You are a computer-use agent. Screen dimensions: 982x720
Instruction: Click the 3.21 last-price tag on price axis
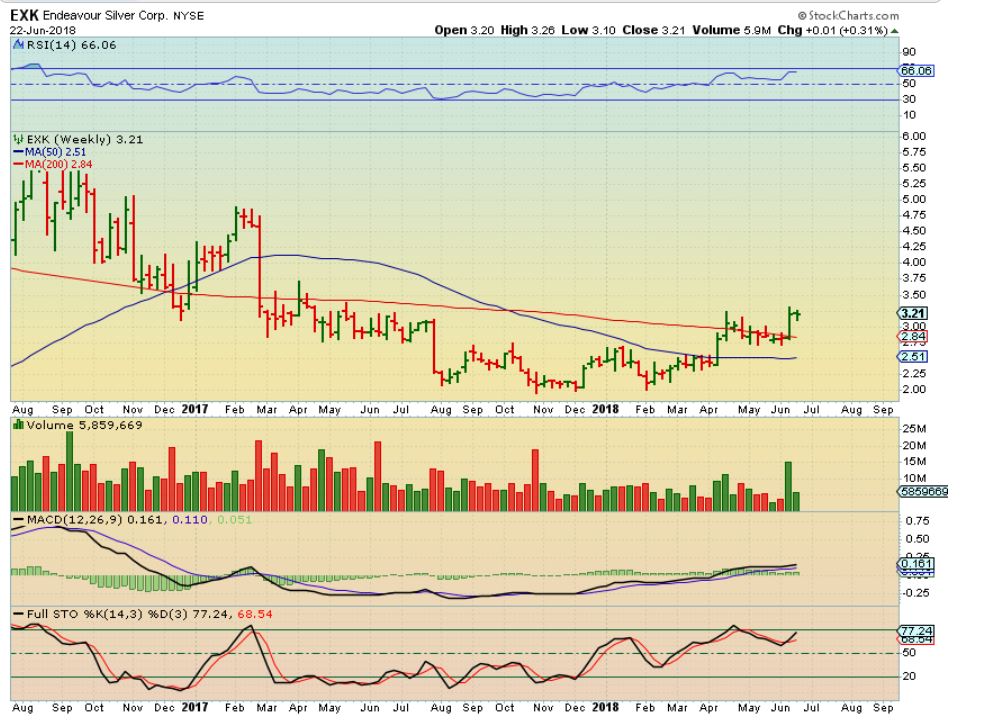tap(913, 313)
